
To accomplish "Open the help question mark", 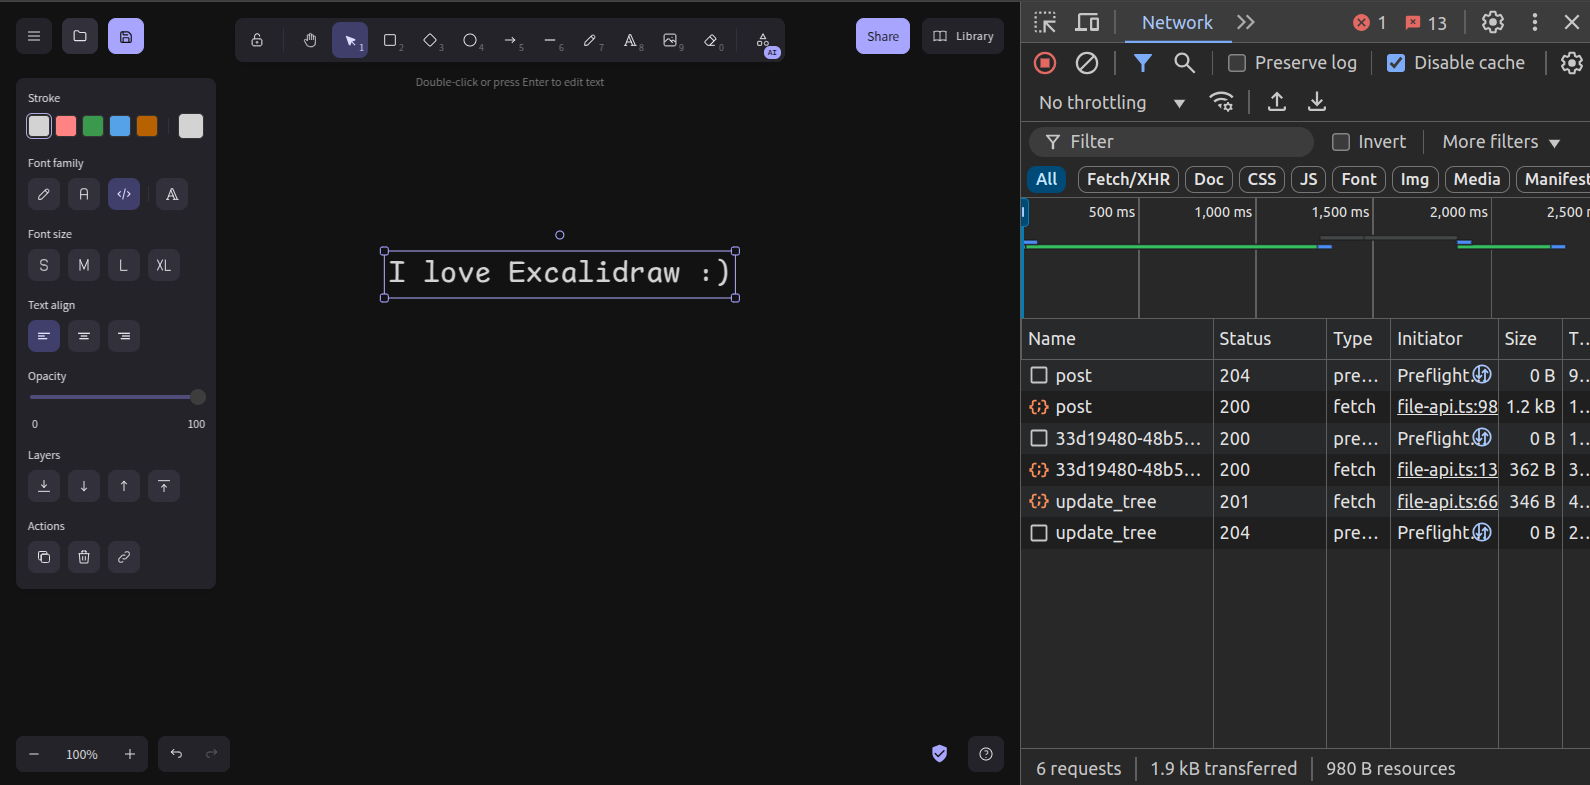I will pyautogui.click(x=986, y=754).
